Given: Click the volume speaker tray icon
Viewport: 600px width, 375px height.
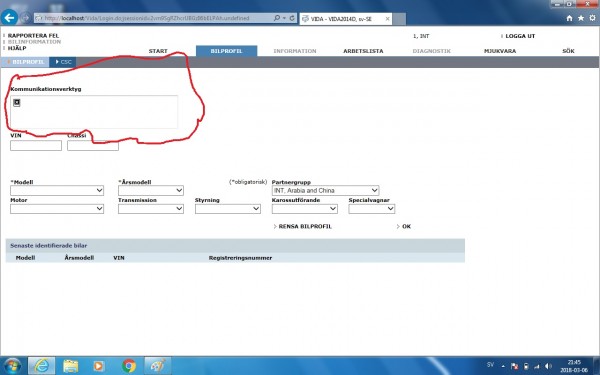Looking at the screenshot, I should [548, 366].
